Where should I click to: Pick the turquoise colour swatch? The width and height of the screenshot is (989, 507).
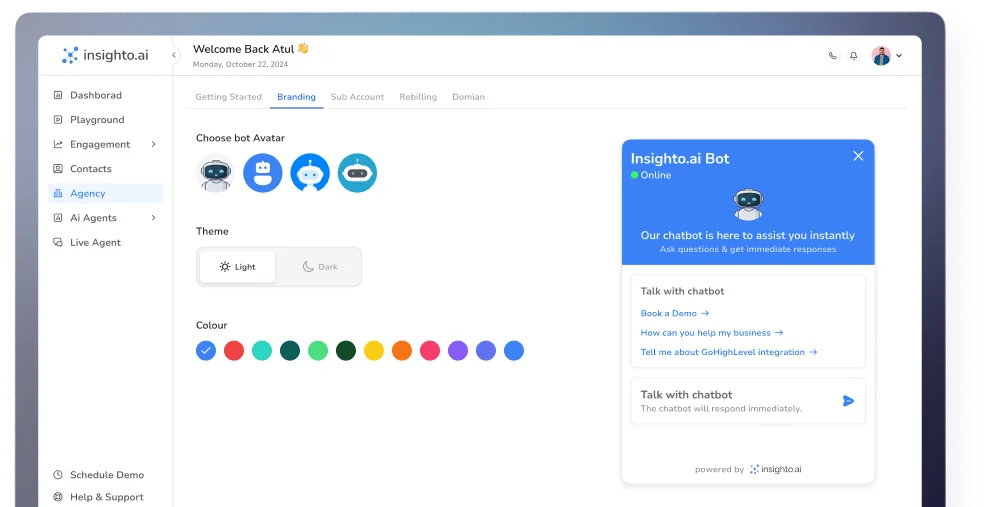pos(262,351)
